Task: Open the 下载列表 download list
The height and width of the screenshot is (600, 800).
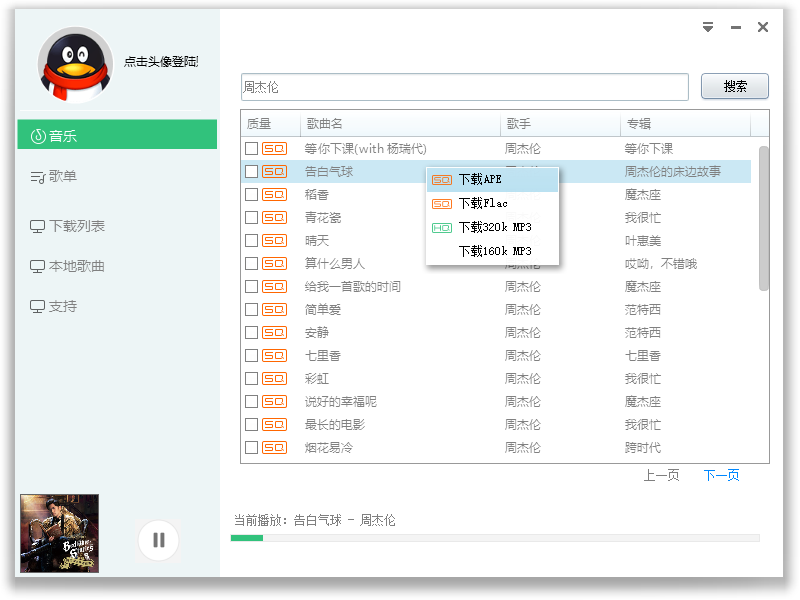Action: pyautogui.click(x=67, y=226)
